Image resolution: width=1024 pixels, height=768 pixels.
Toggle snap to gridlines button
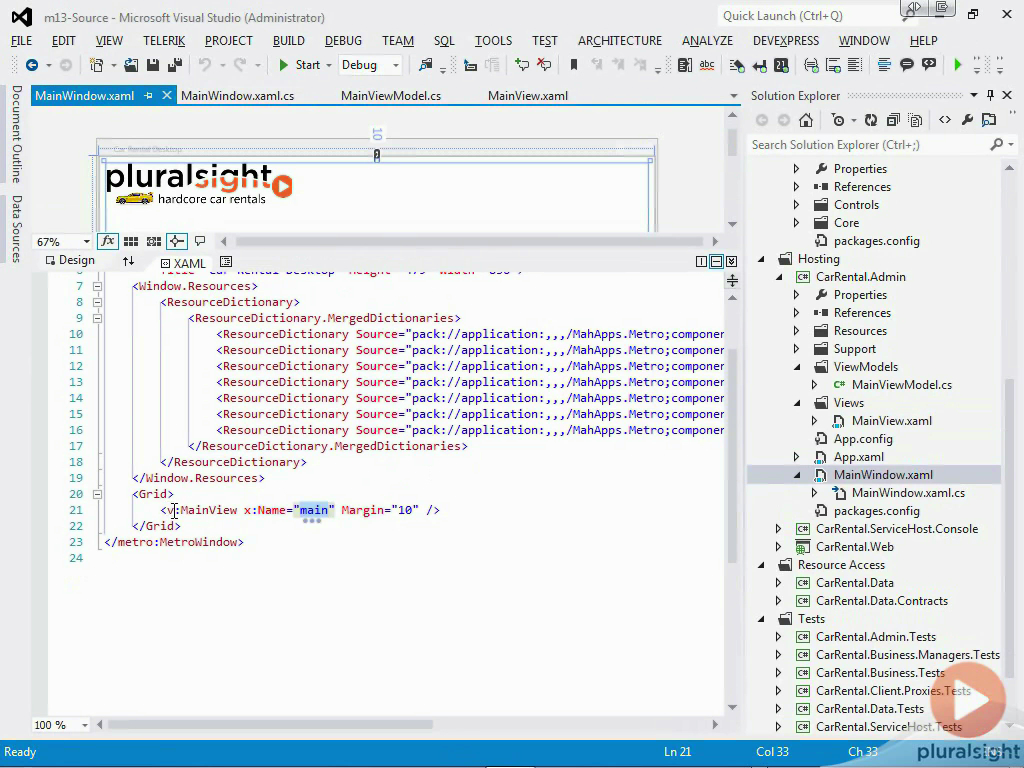click(153, 241)
